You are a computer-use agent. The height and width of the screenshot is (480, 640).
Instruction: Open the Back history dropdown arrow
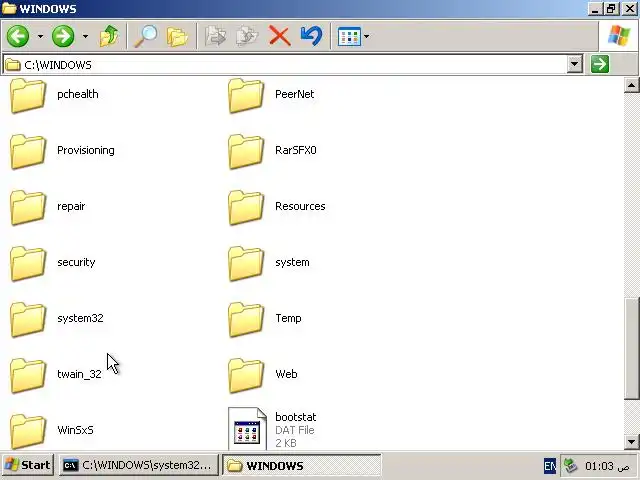point(40,36)
